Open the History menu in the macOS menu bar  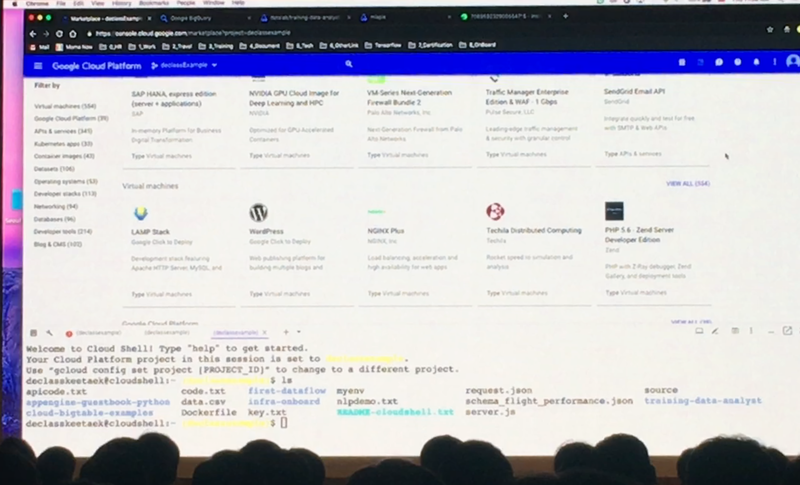121,3
